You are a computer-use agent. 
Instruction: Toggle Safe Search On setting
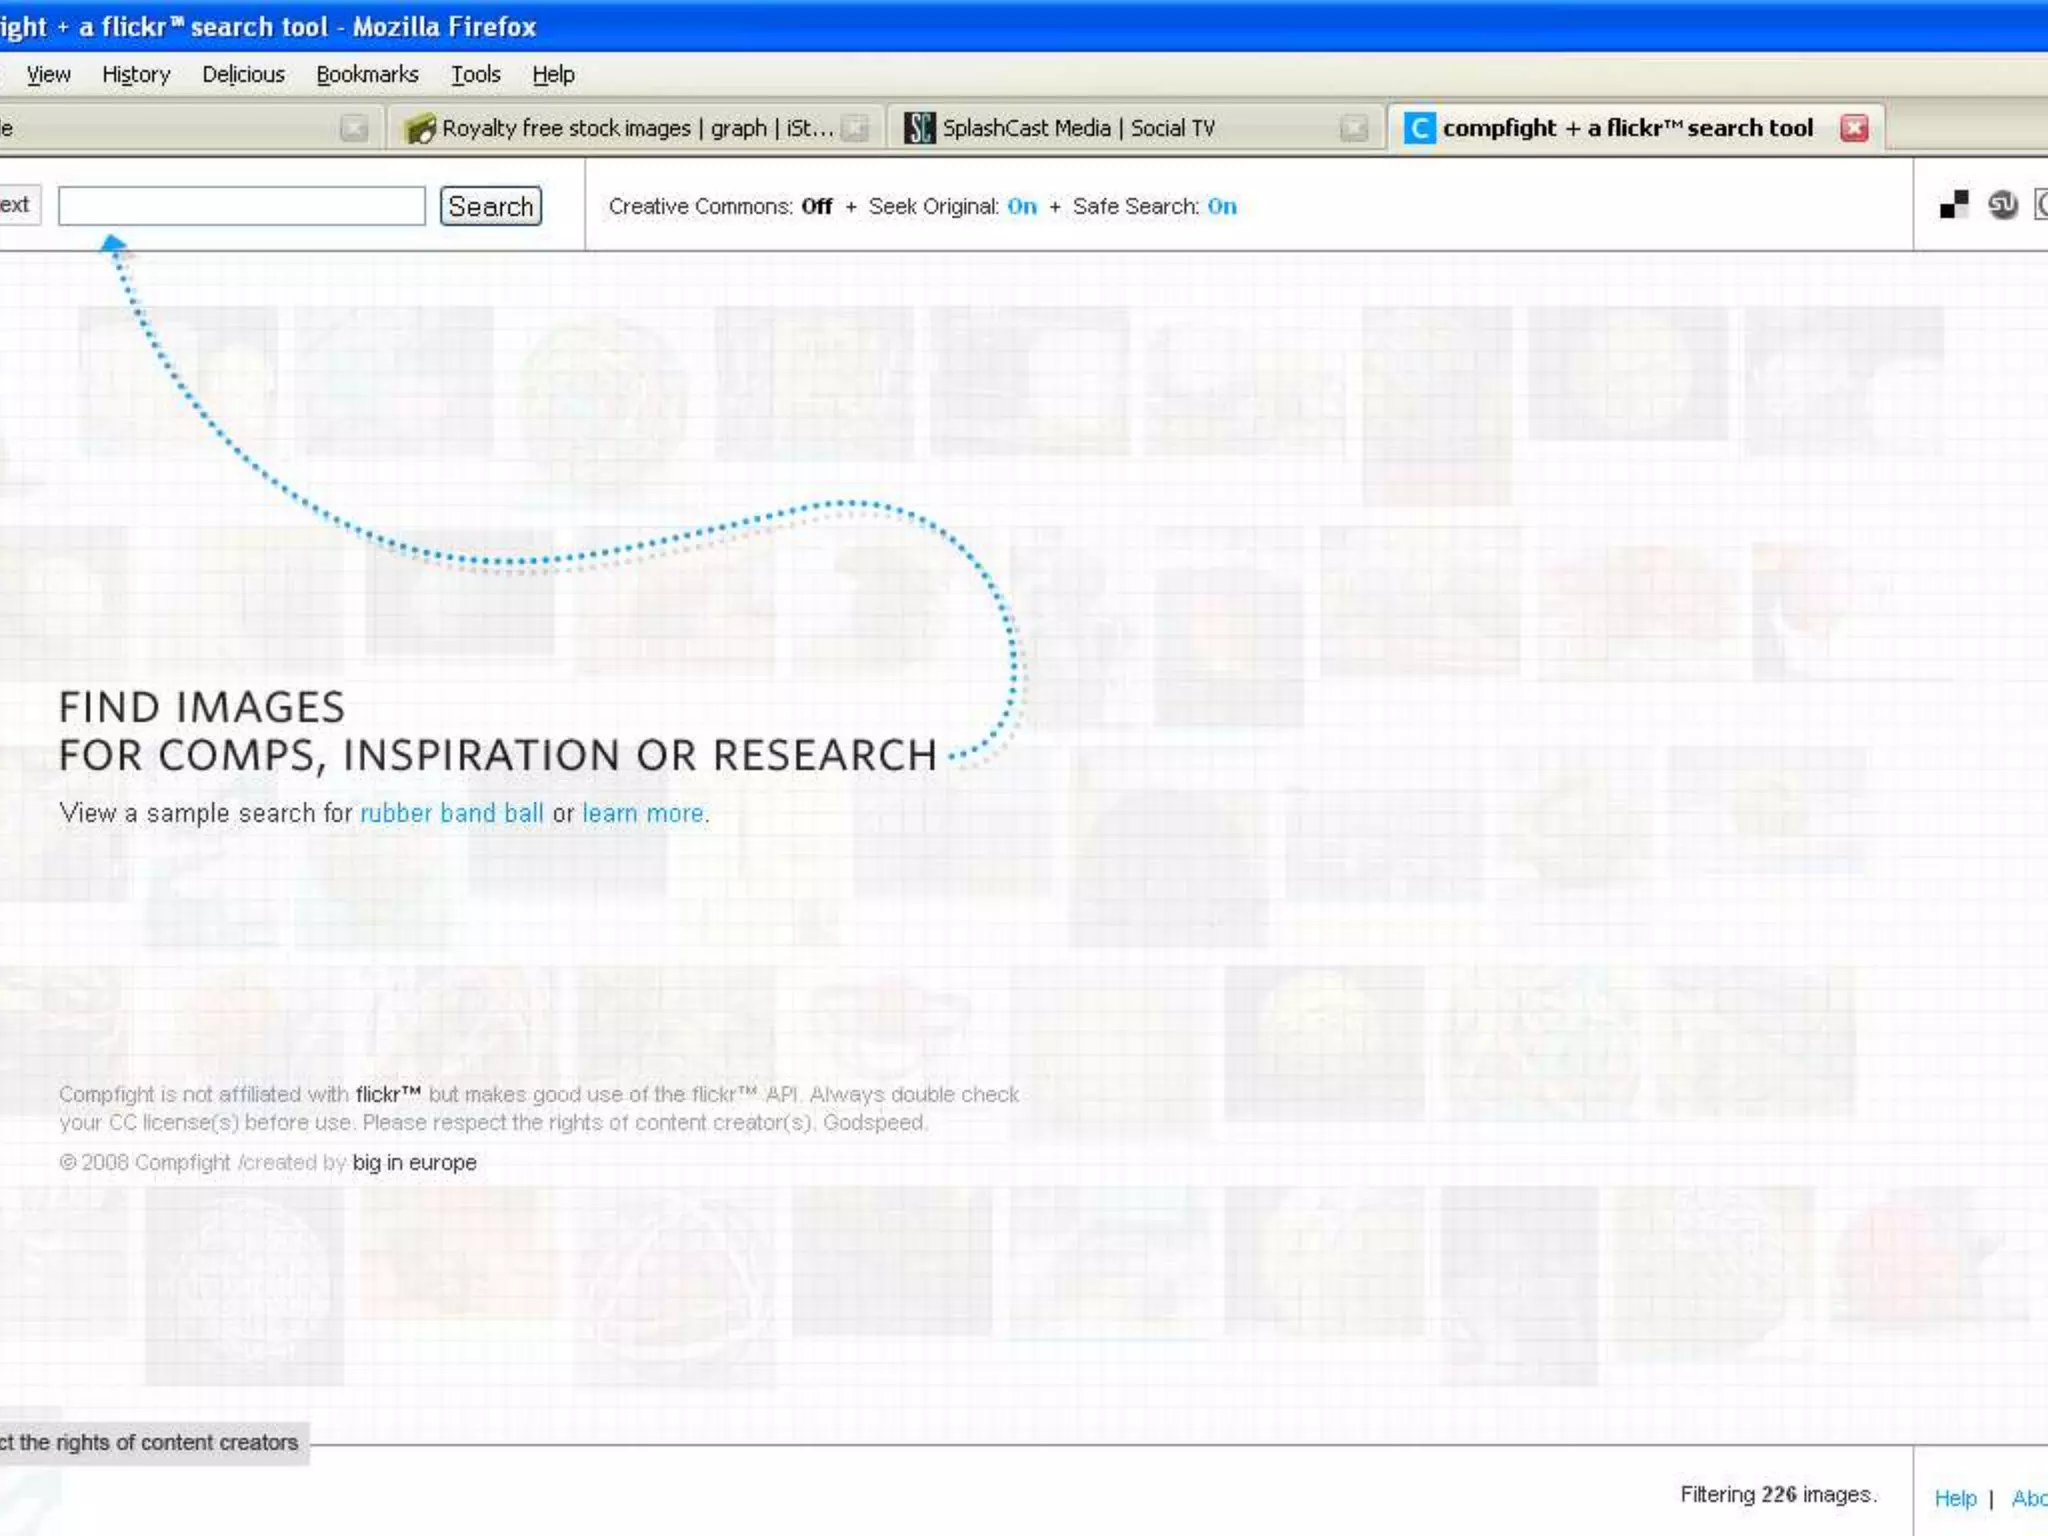tap(1221, 206)
